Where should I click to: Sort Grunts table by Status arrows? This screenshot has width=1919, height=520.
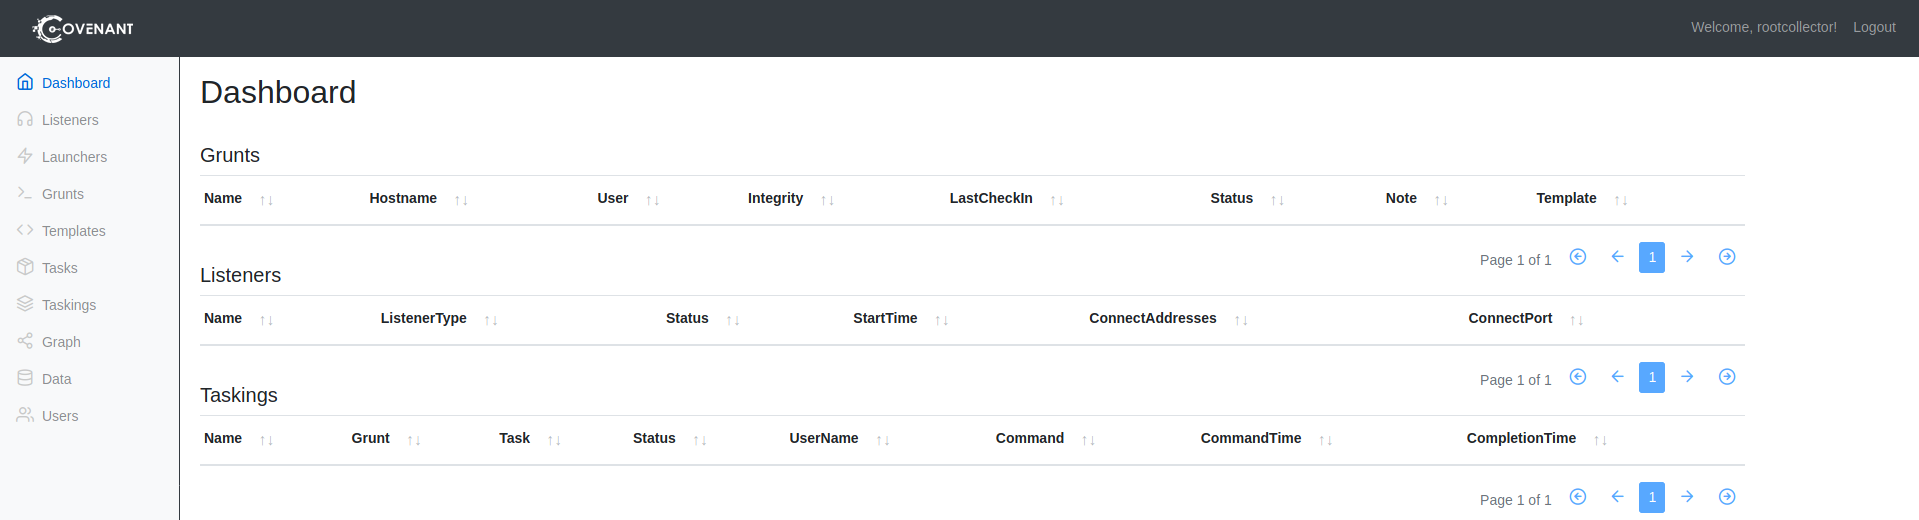1277,200
